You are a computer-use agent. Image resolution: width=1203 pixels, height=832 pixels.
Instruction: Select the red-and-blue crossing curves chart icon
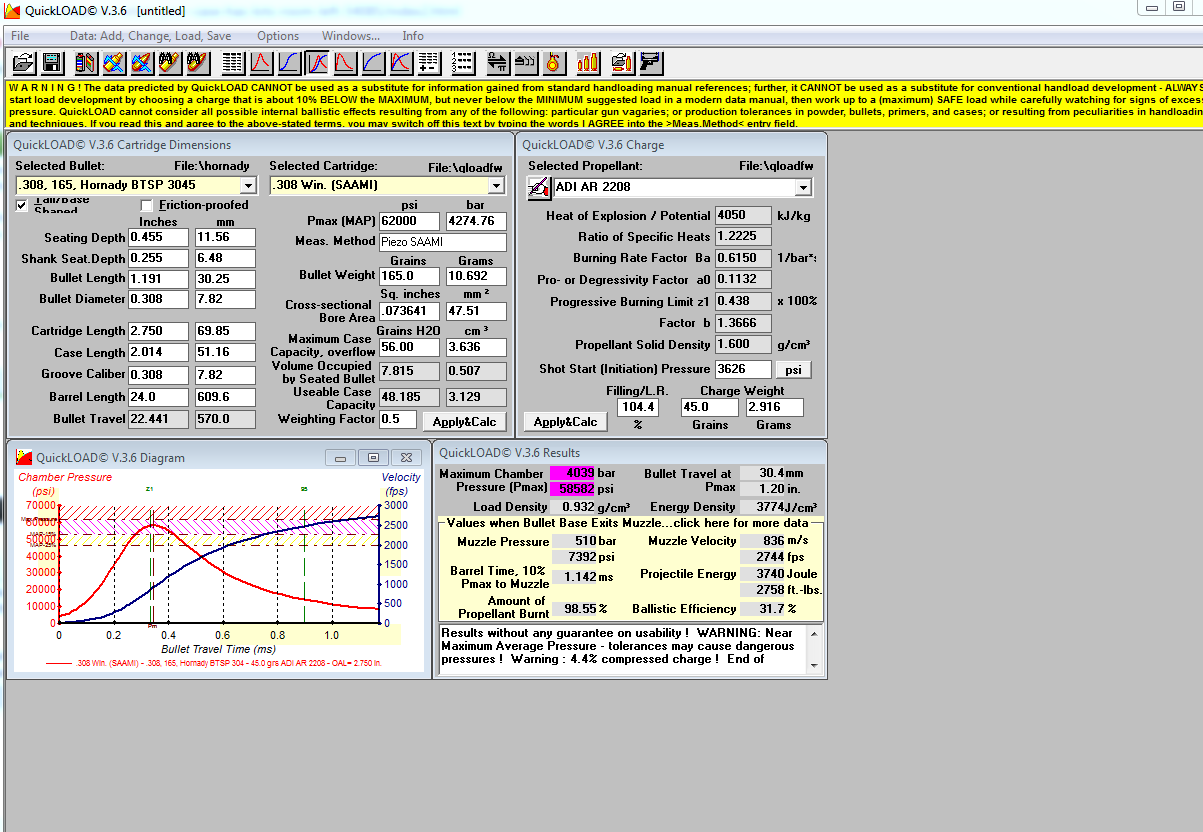[x=401, y=63]
